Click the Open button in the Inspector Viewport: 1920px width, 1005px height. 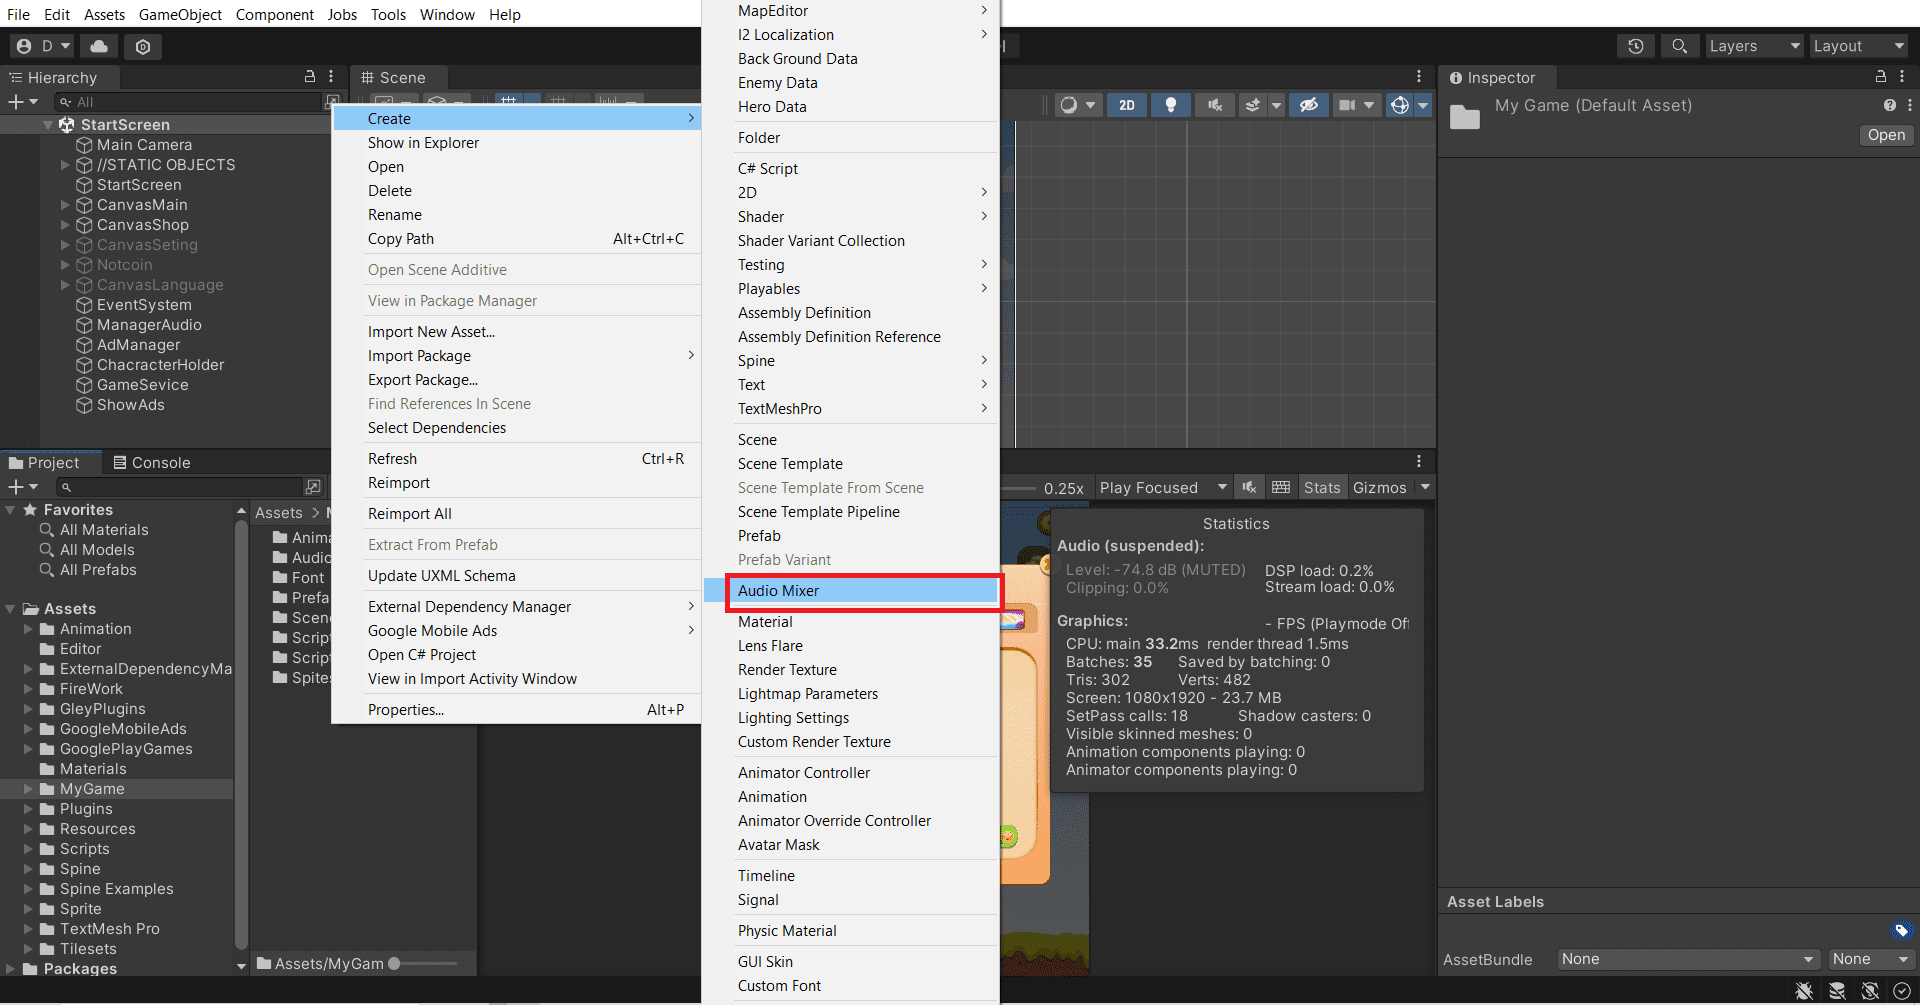[x=1886, y=135]
